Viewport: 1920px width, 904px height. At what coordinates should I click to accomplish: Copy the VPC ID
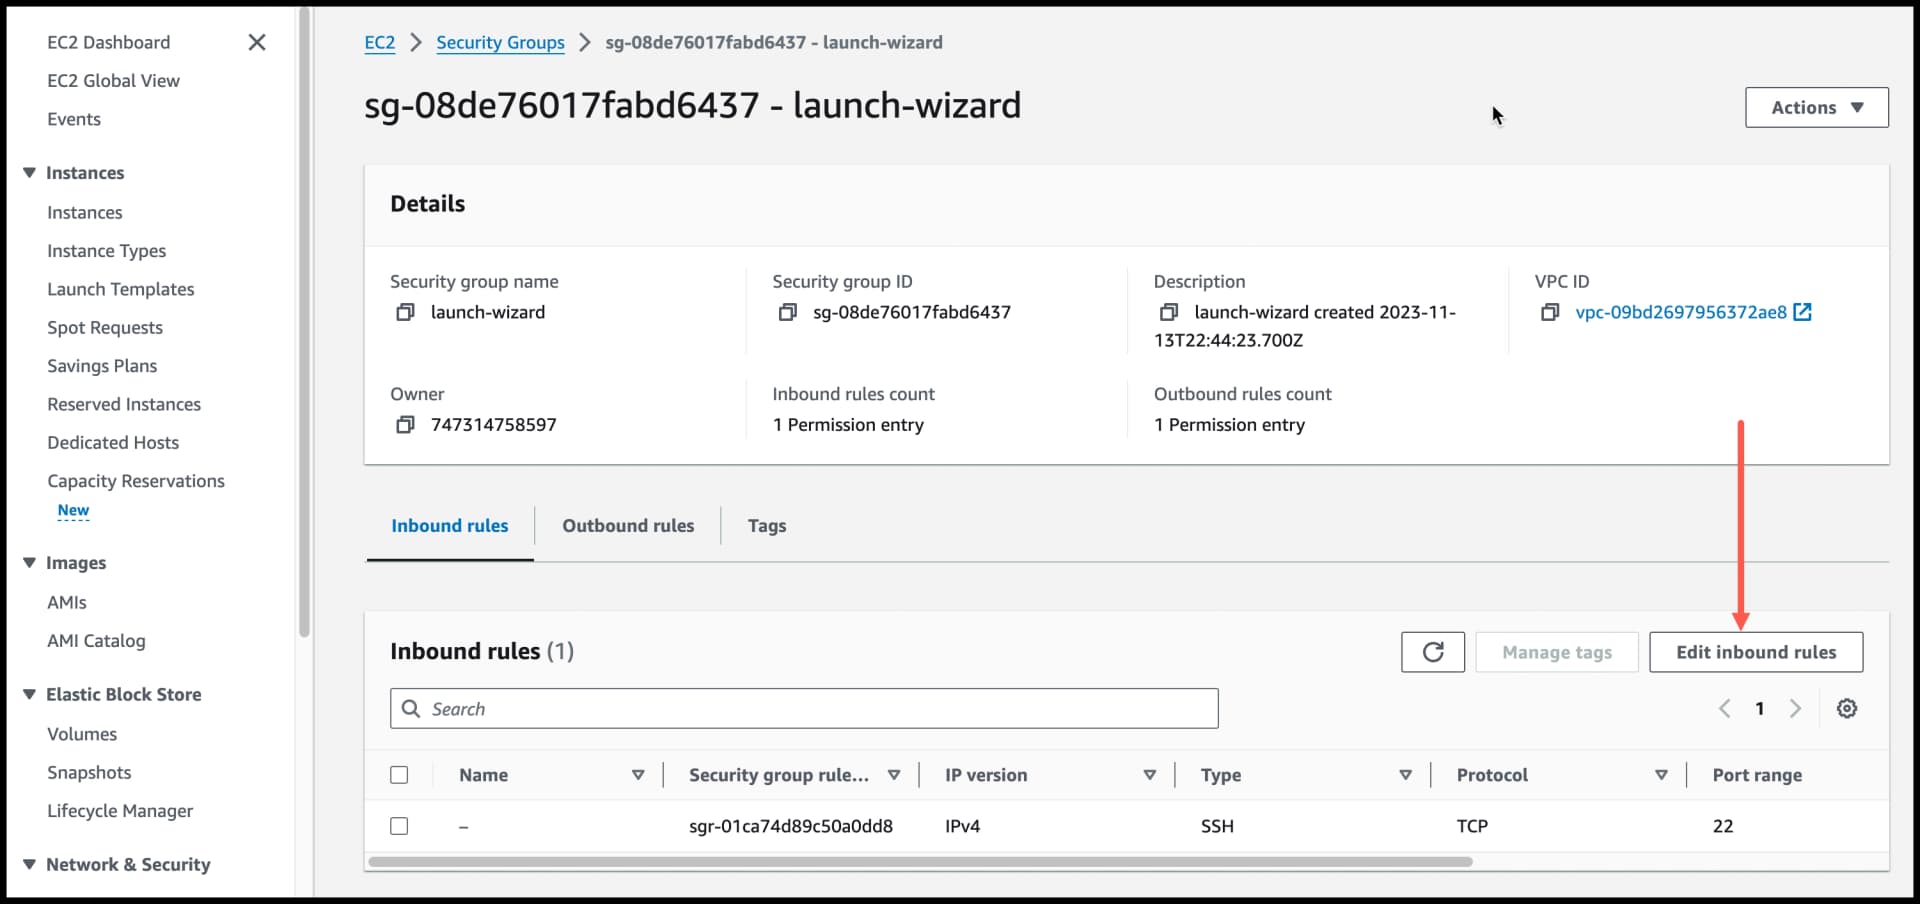point(1550,312)
